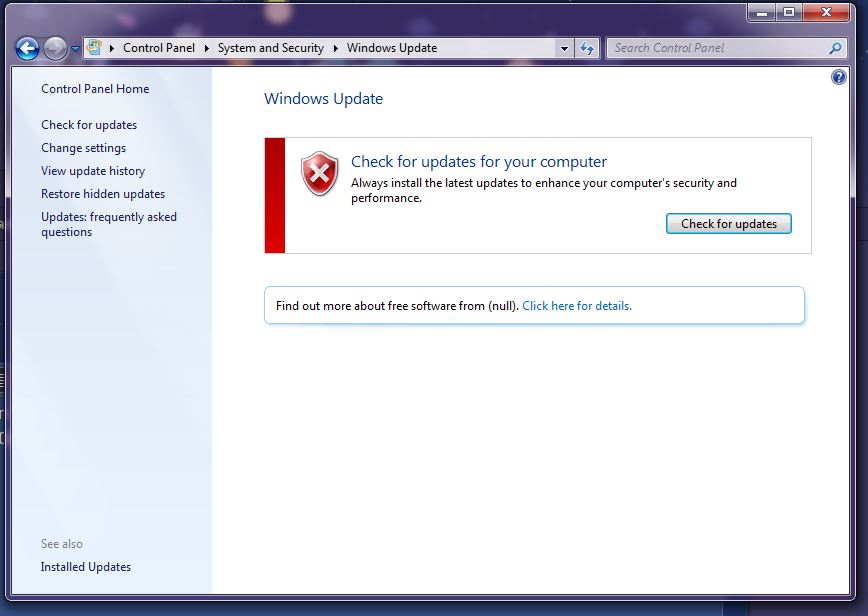Click the Windows Update page heading
The height and width of the screenshot is (616, 868).
323,99
